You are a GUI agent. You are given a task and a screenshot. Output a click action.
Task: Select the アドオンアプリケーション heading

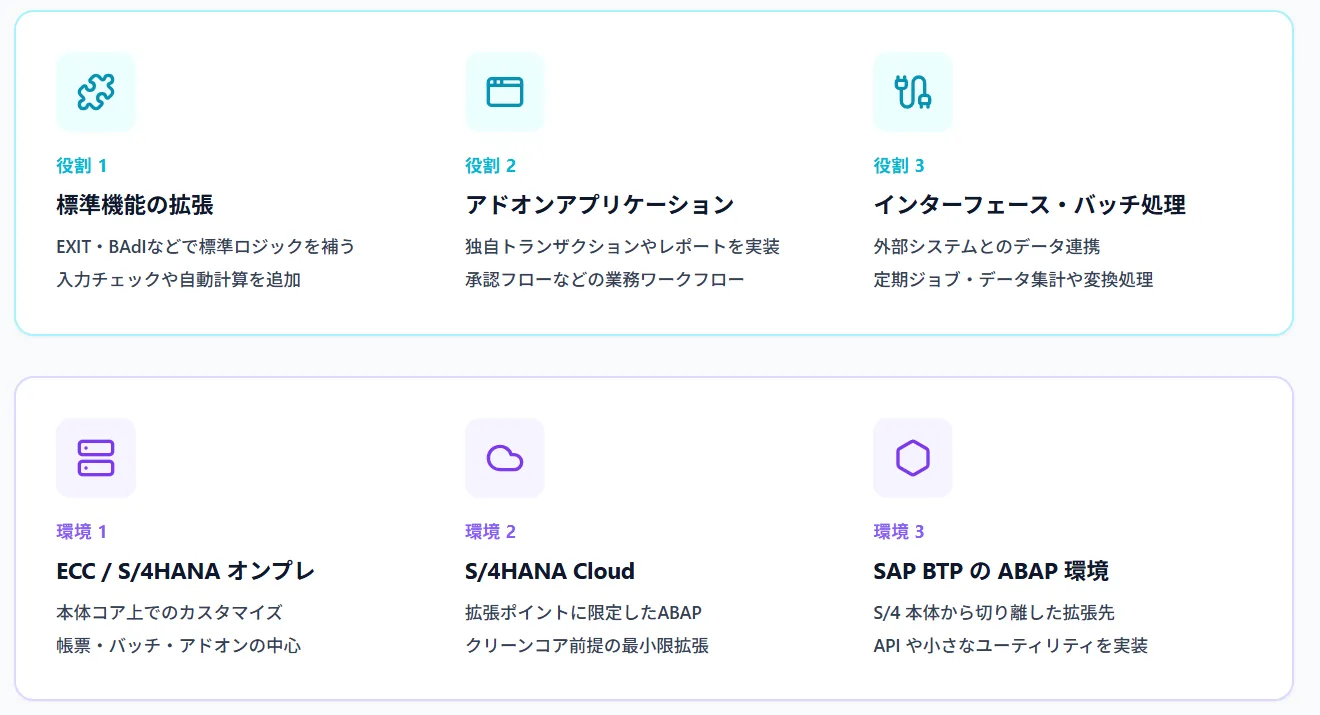pyautogui.click(x=599, y=205)
